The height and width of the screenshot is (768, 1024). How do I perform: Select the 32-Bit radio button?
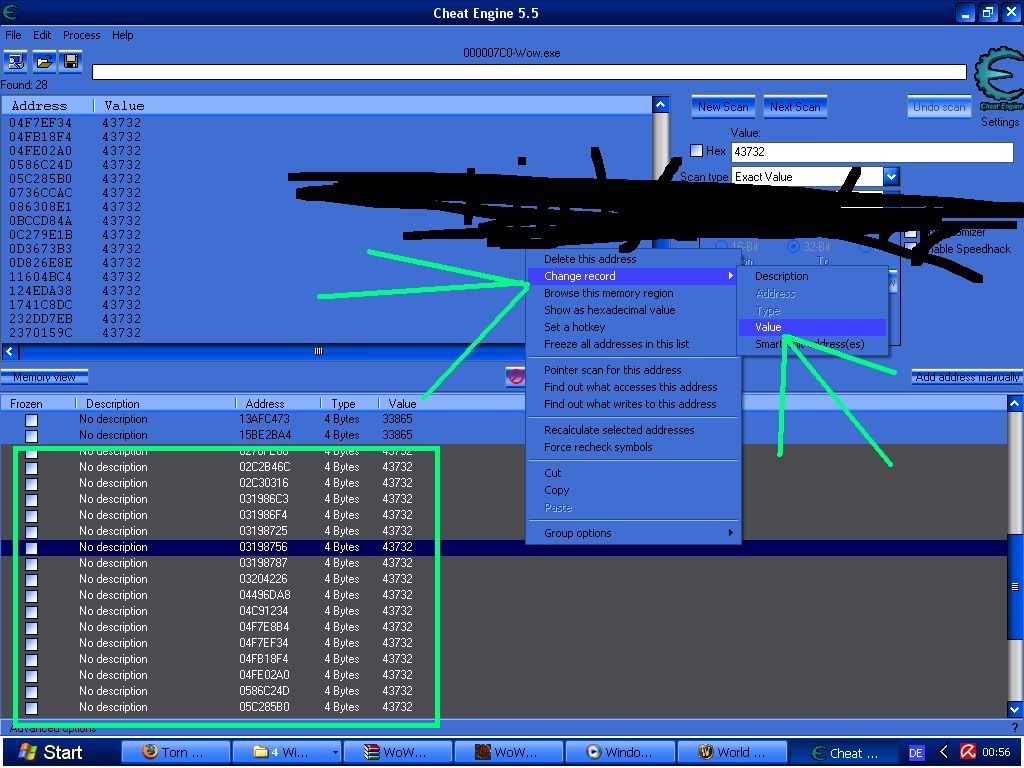[x=793, y=247]
